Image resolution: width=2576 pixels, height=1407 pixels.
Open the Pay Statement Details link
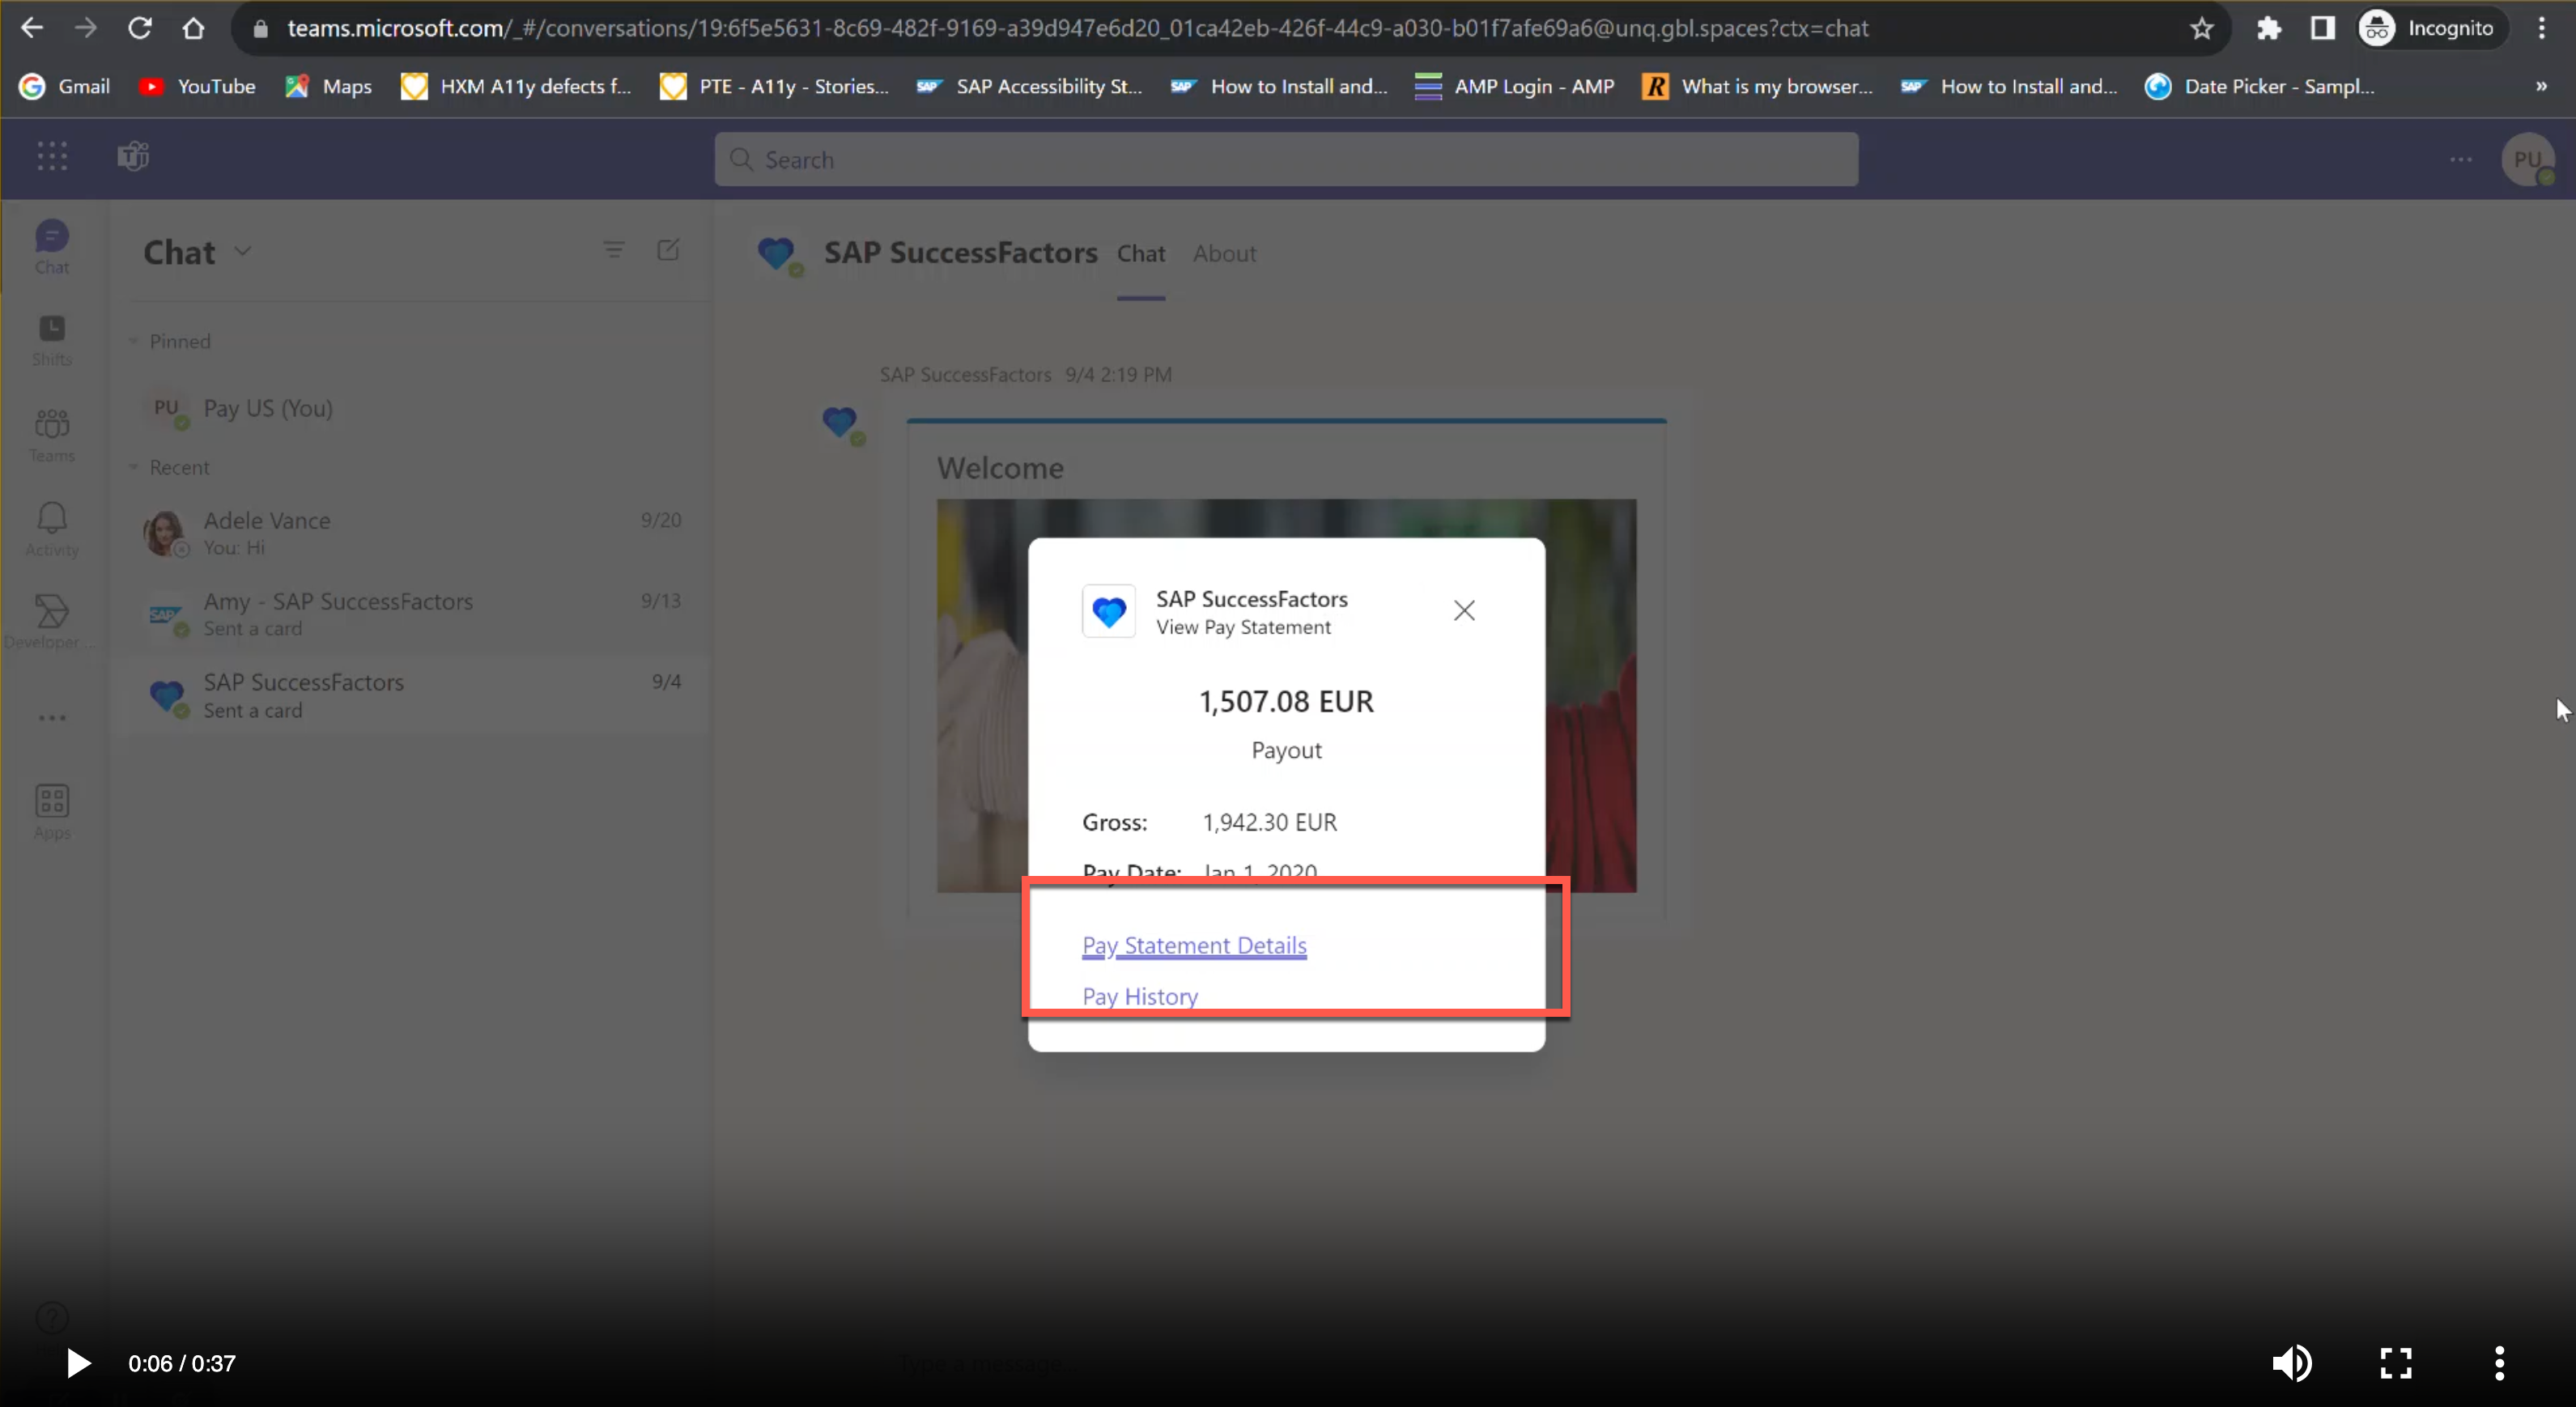1193,945
